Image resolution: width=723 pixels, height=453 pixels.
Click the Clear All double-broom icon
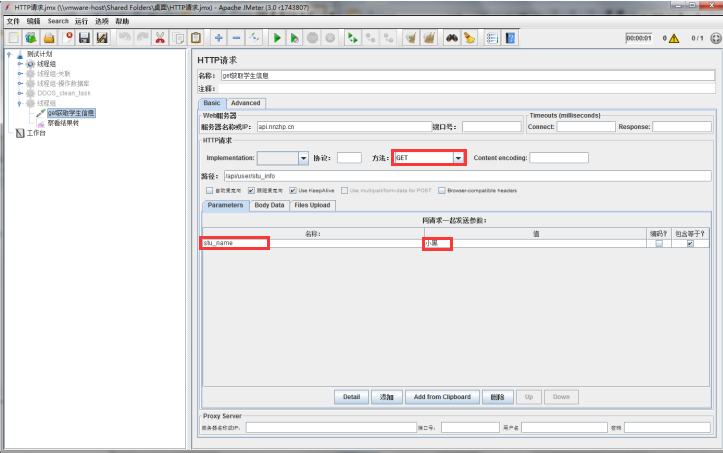coord(429,38)
